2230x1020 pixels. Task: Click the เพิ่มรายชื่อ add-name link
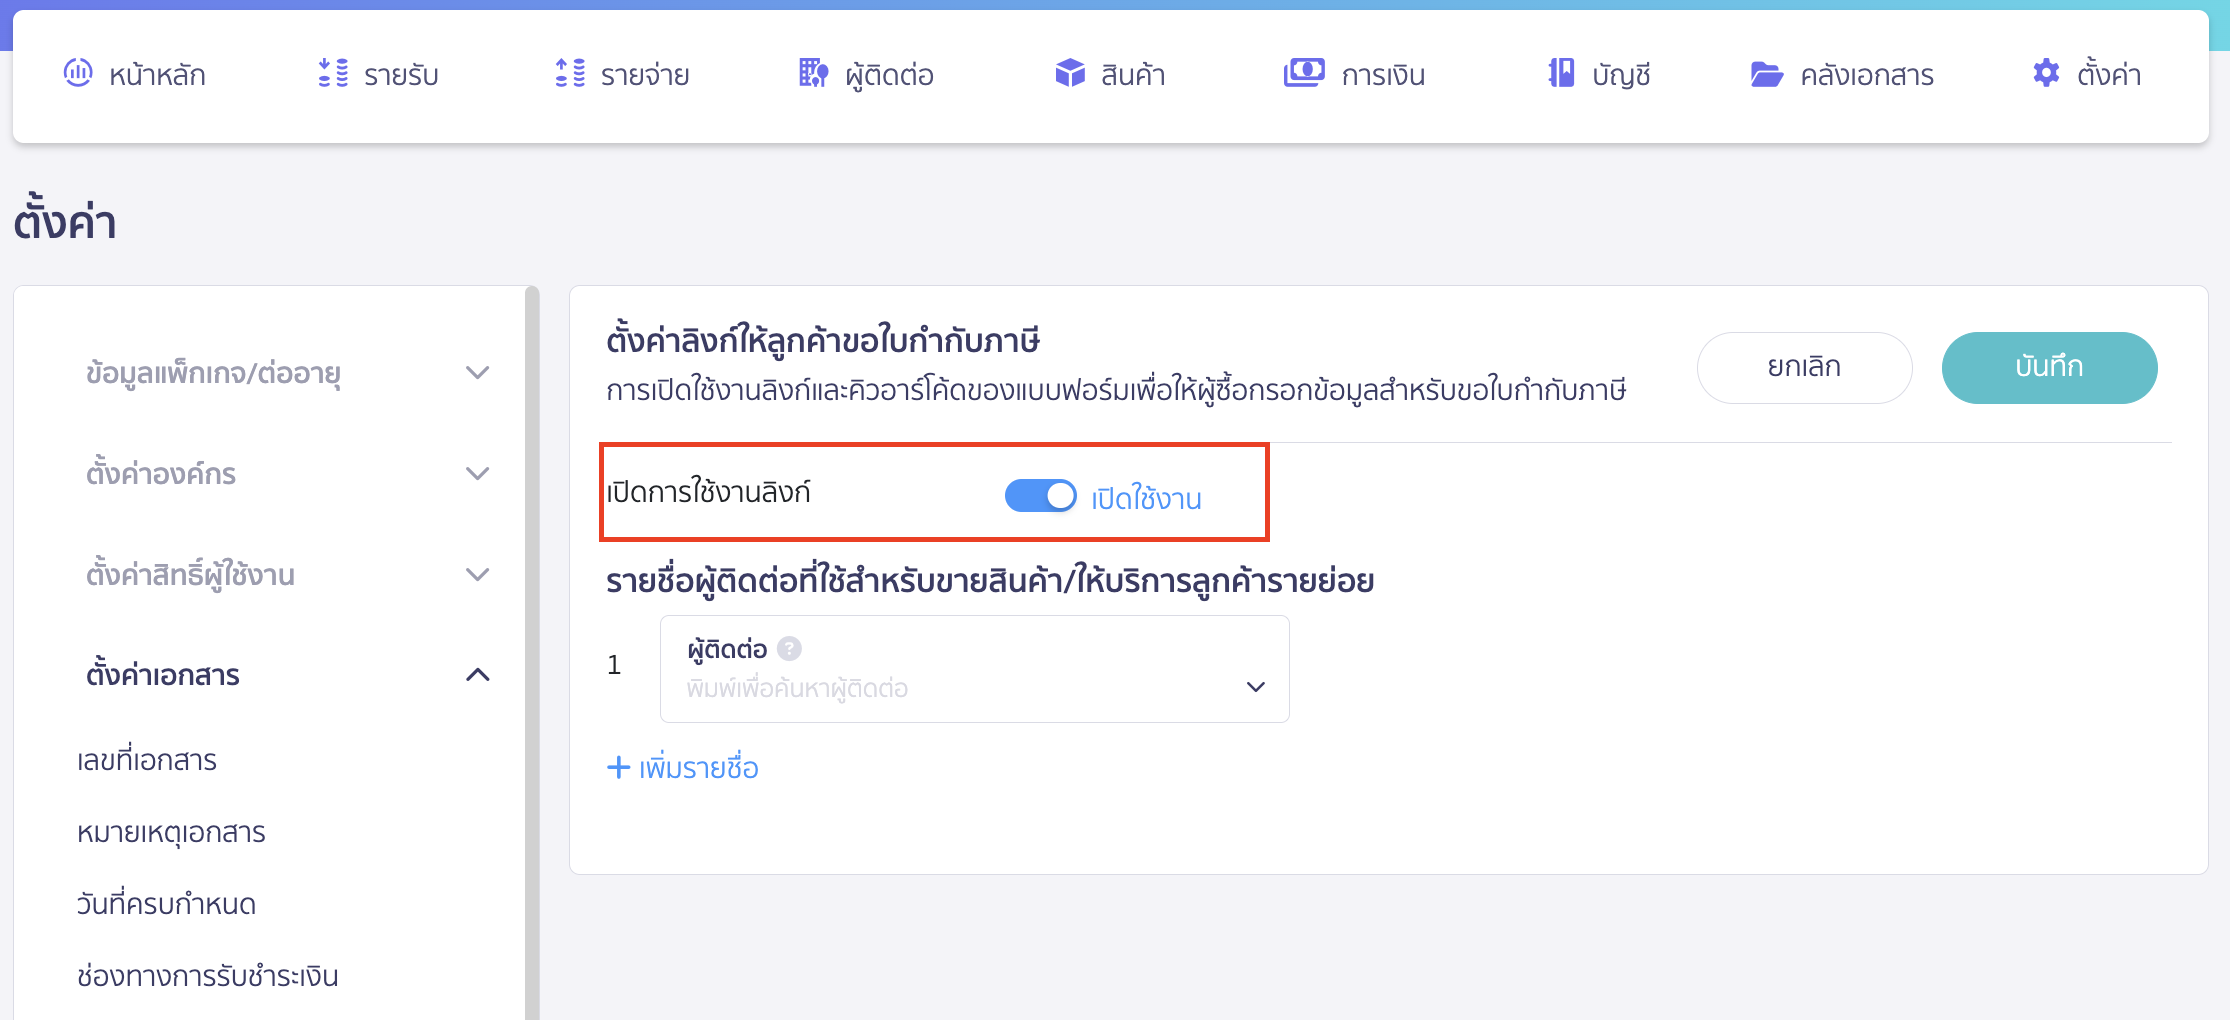(x=684, y=768)
